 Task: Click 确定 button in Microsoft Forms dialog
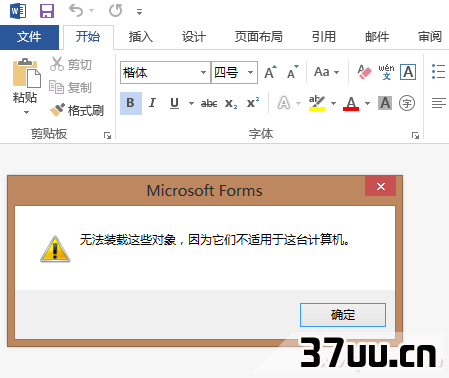(x=343, y=315)
